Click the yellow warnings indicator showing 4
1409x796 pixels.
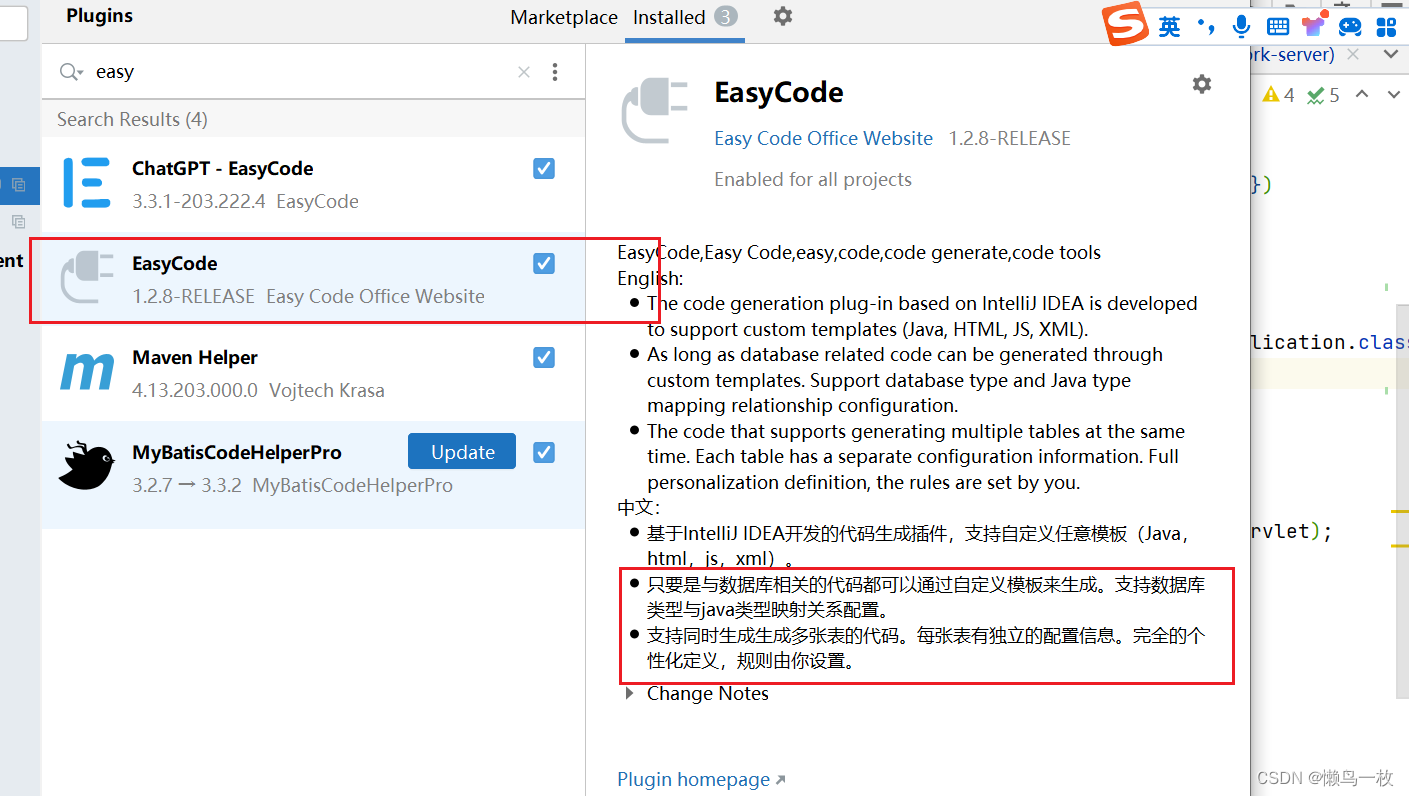click(x=1278, y=95)
